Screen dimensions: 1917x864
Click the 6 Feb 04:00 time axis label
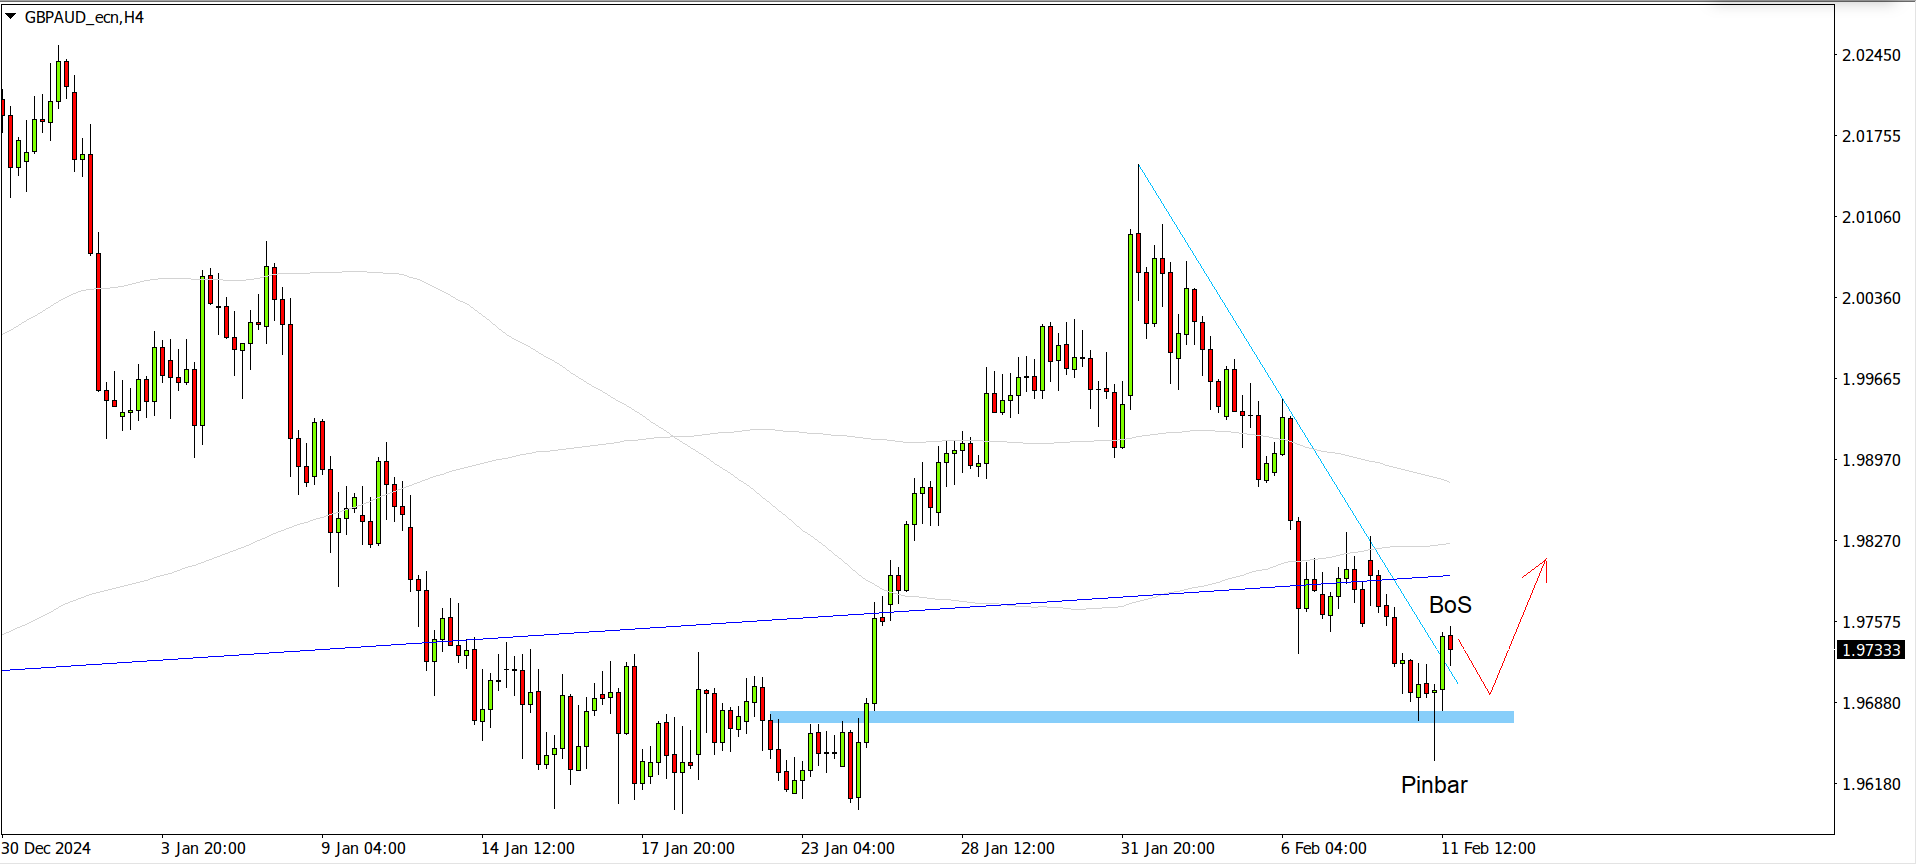point(1324,848)
